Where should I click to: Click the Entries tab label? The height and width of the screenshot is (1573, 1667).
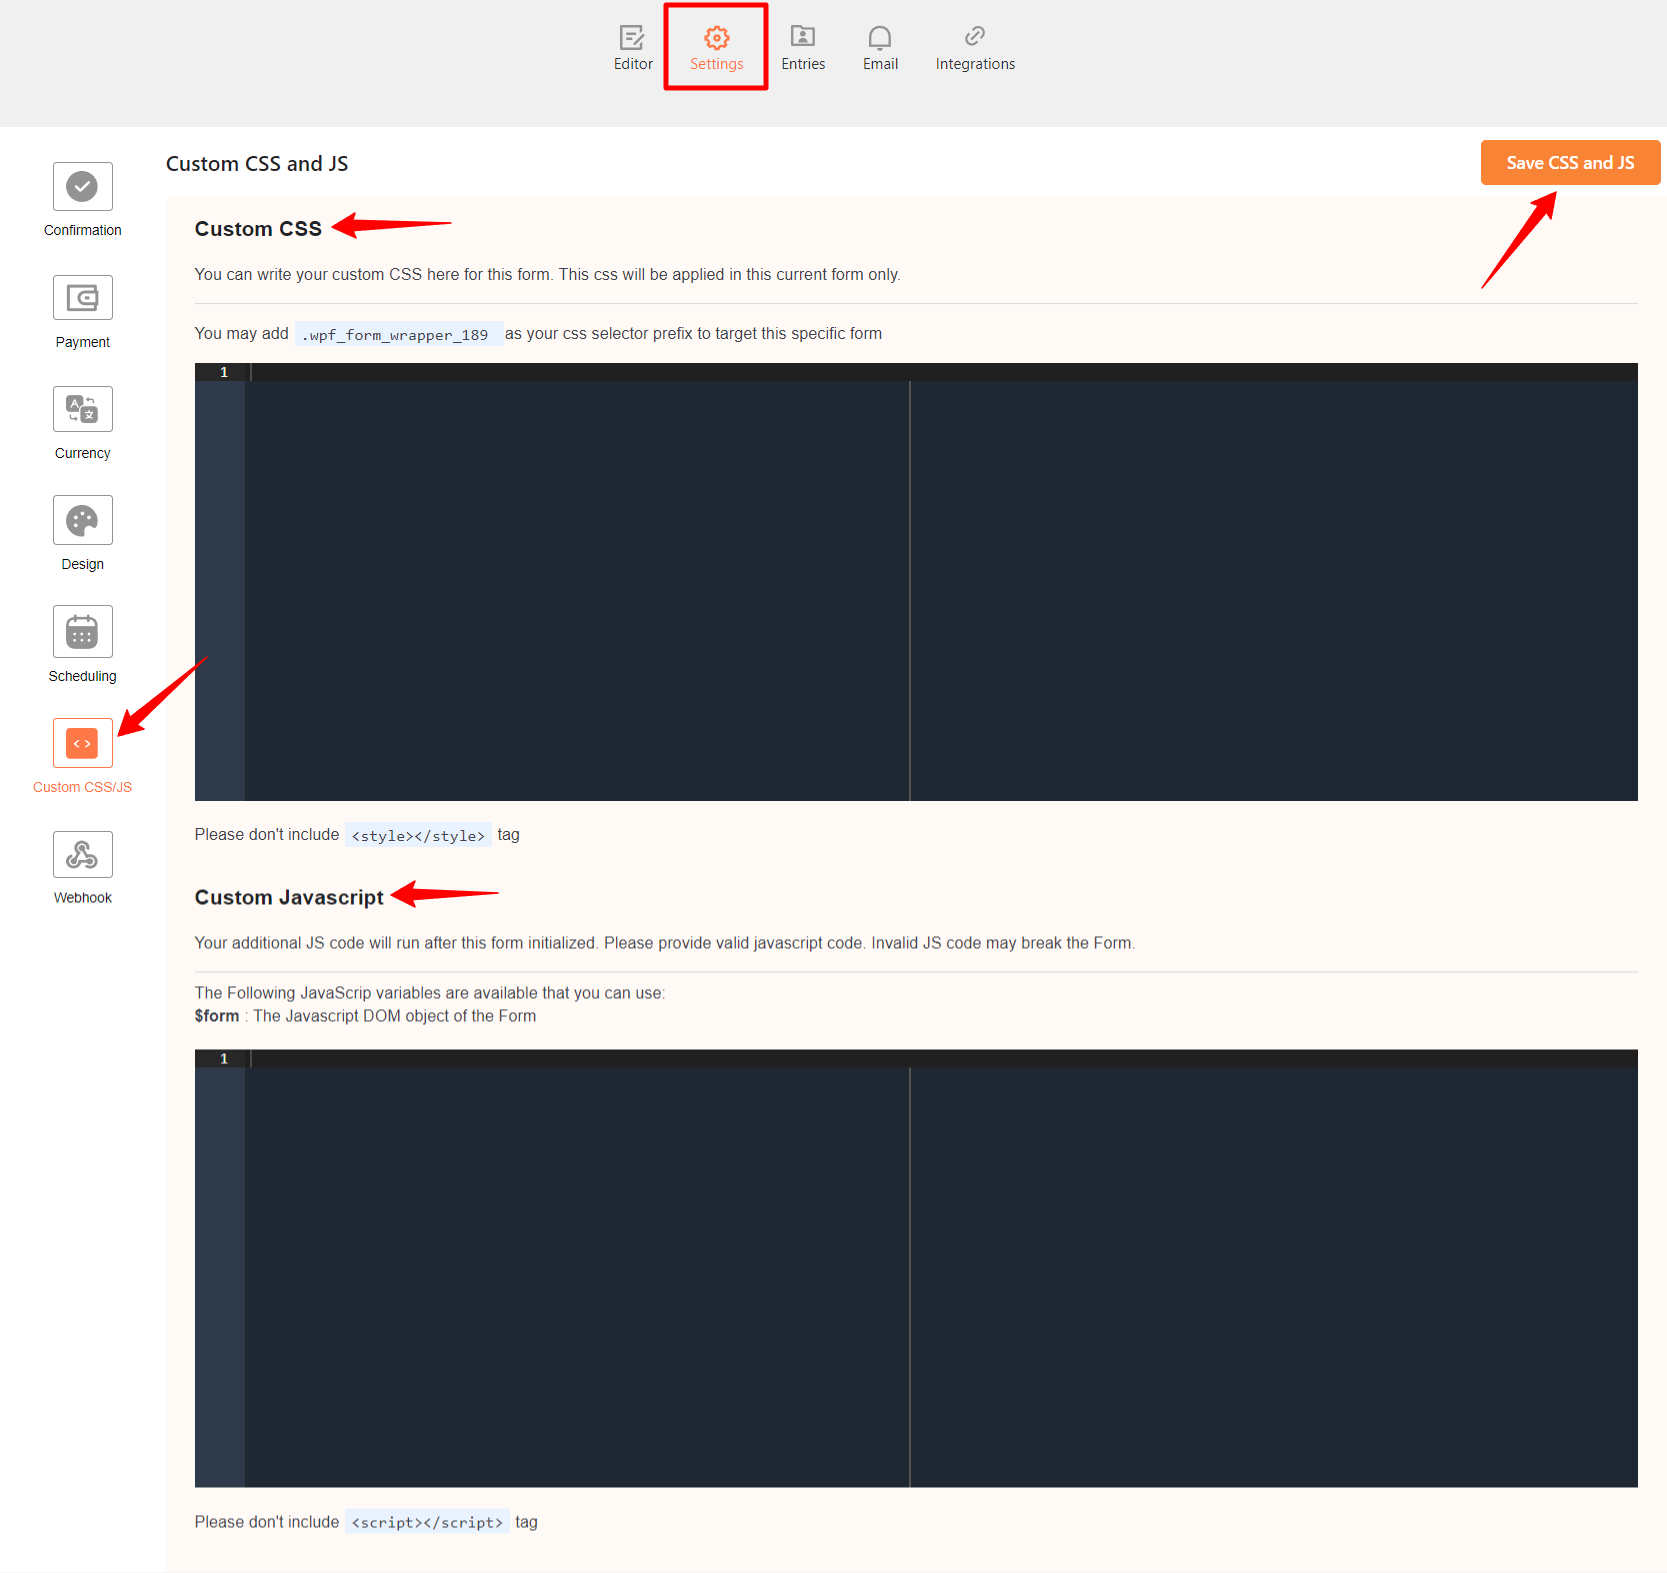coord(803,64)
